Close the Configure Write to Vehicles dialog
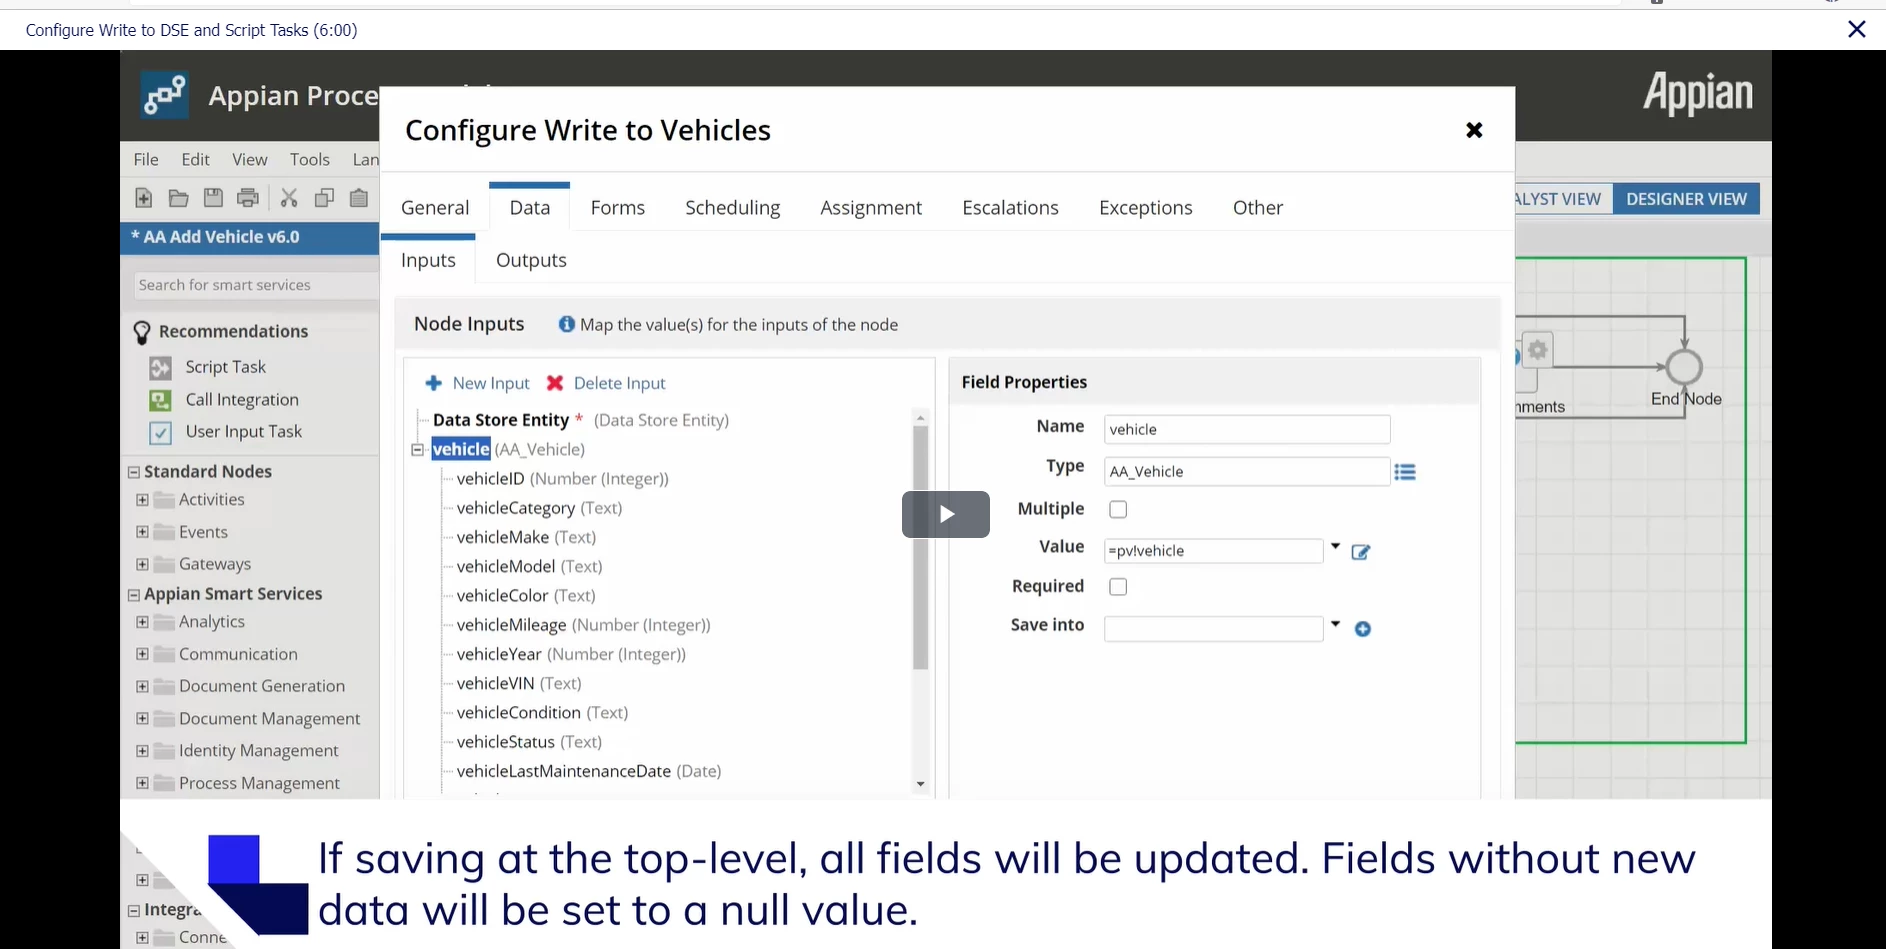The width and height of the screenshot is (1886, 949). point(1474,130)
